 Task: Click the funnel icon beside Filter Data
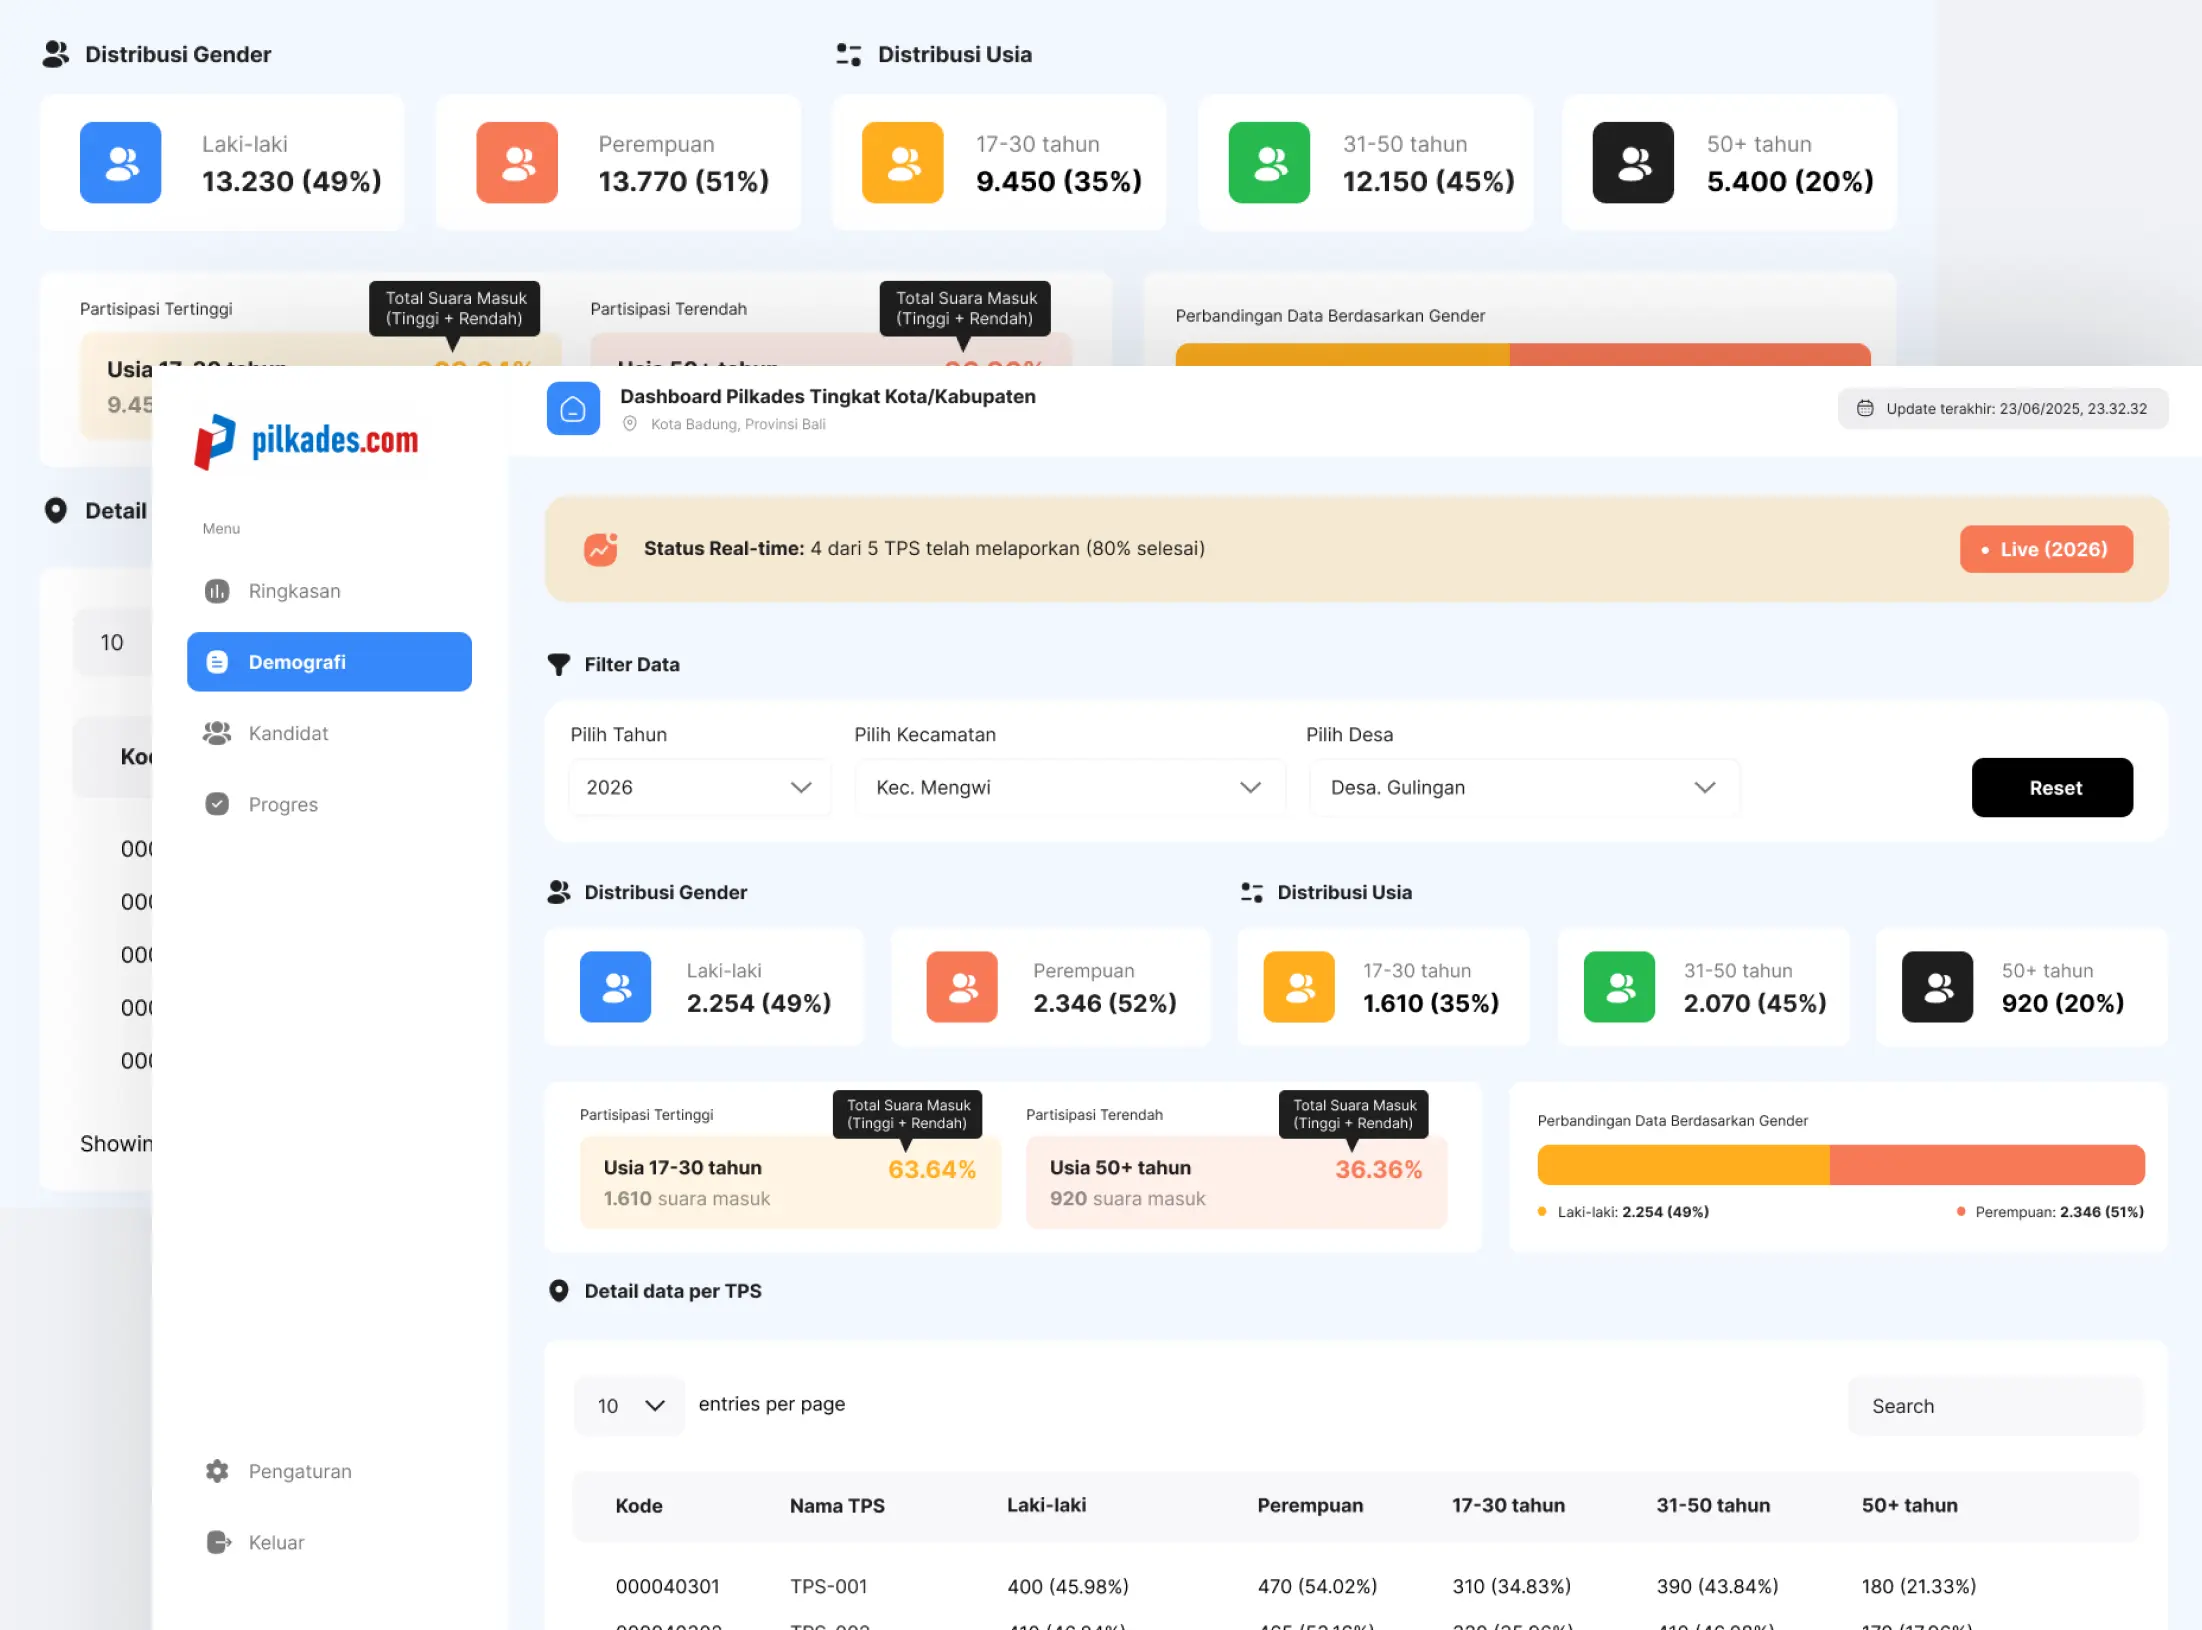[558, 664]
